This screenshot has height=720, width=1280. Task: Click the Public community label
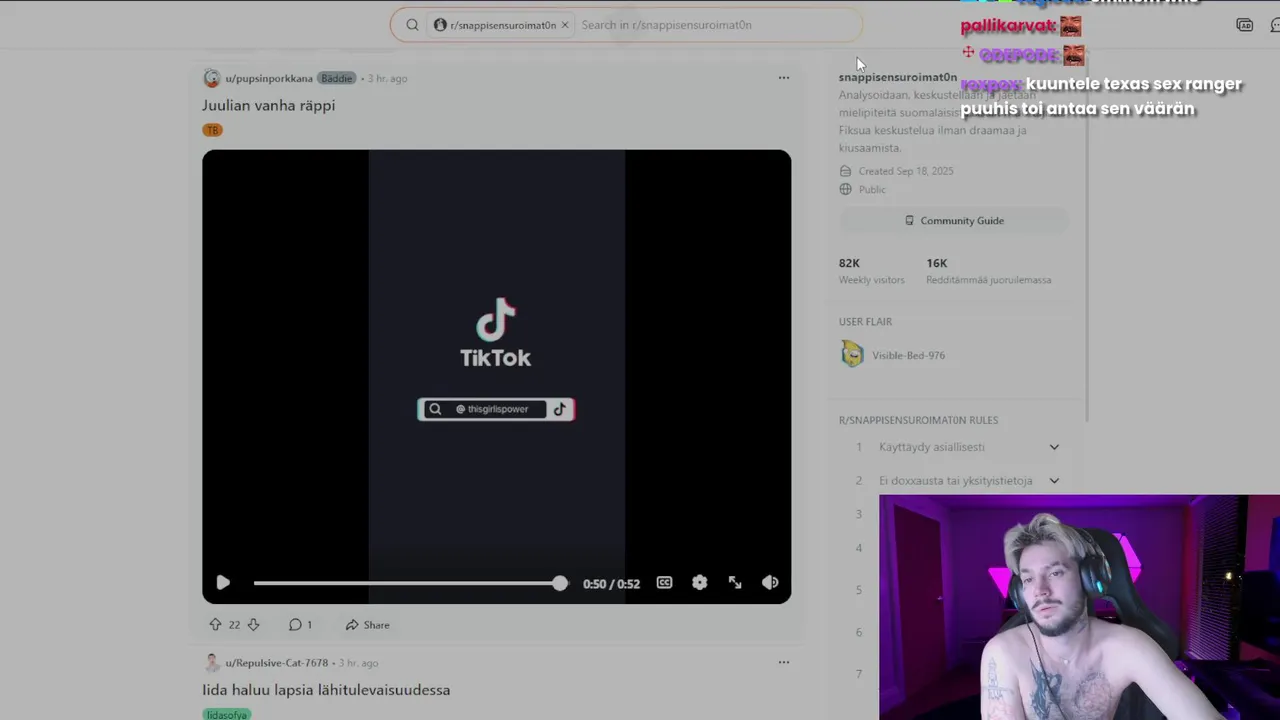[872, 189]
